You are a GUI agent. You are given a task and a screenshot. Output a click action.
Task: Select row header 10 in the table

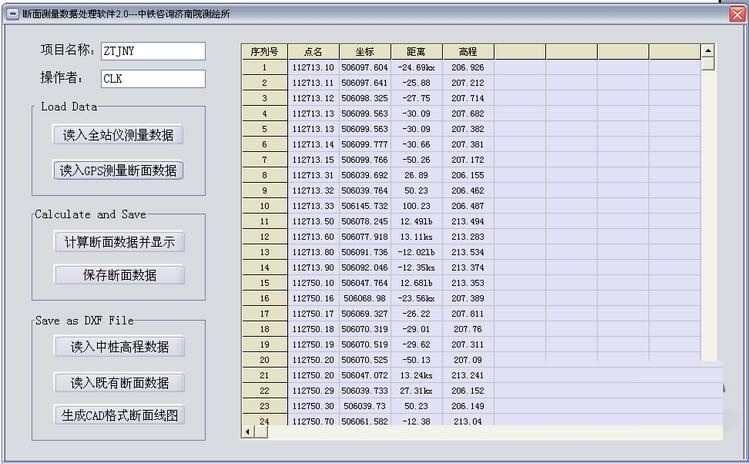point(264,206)
